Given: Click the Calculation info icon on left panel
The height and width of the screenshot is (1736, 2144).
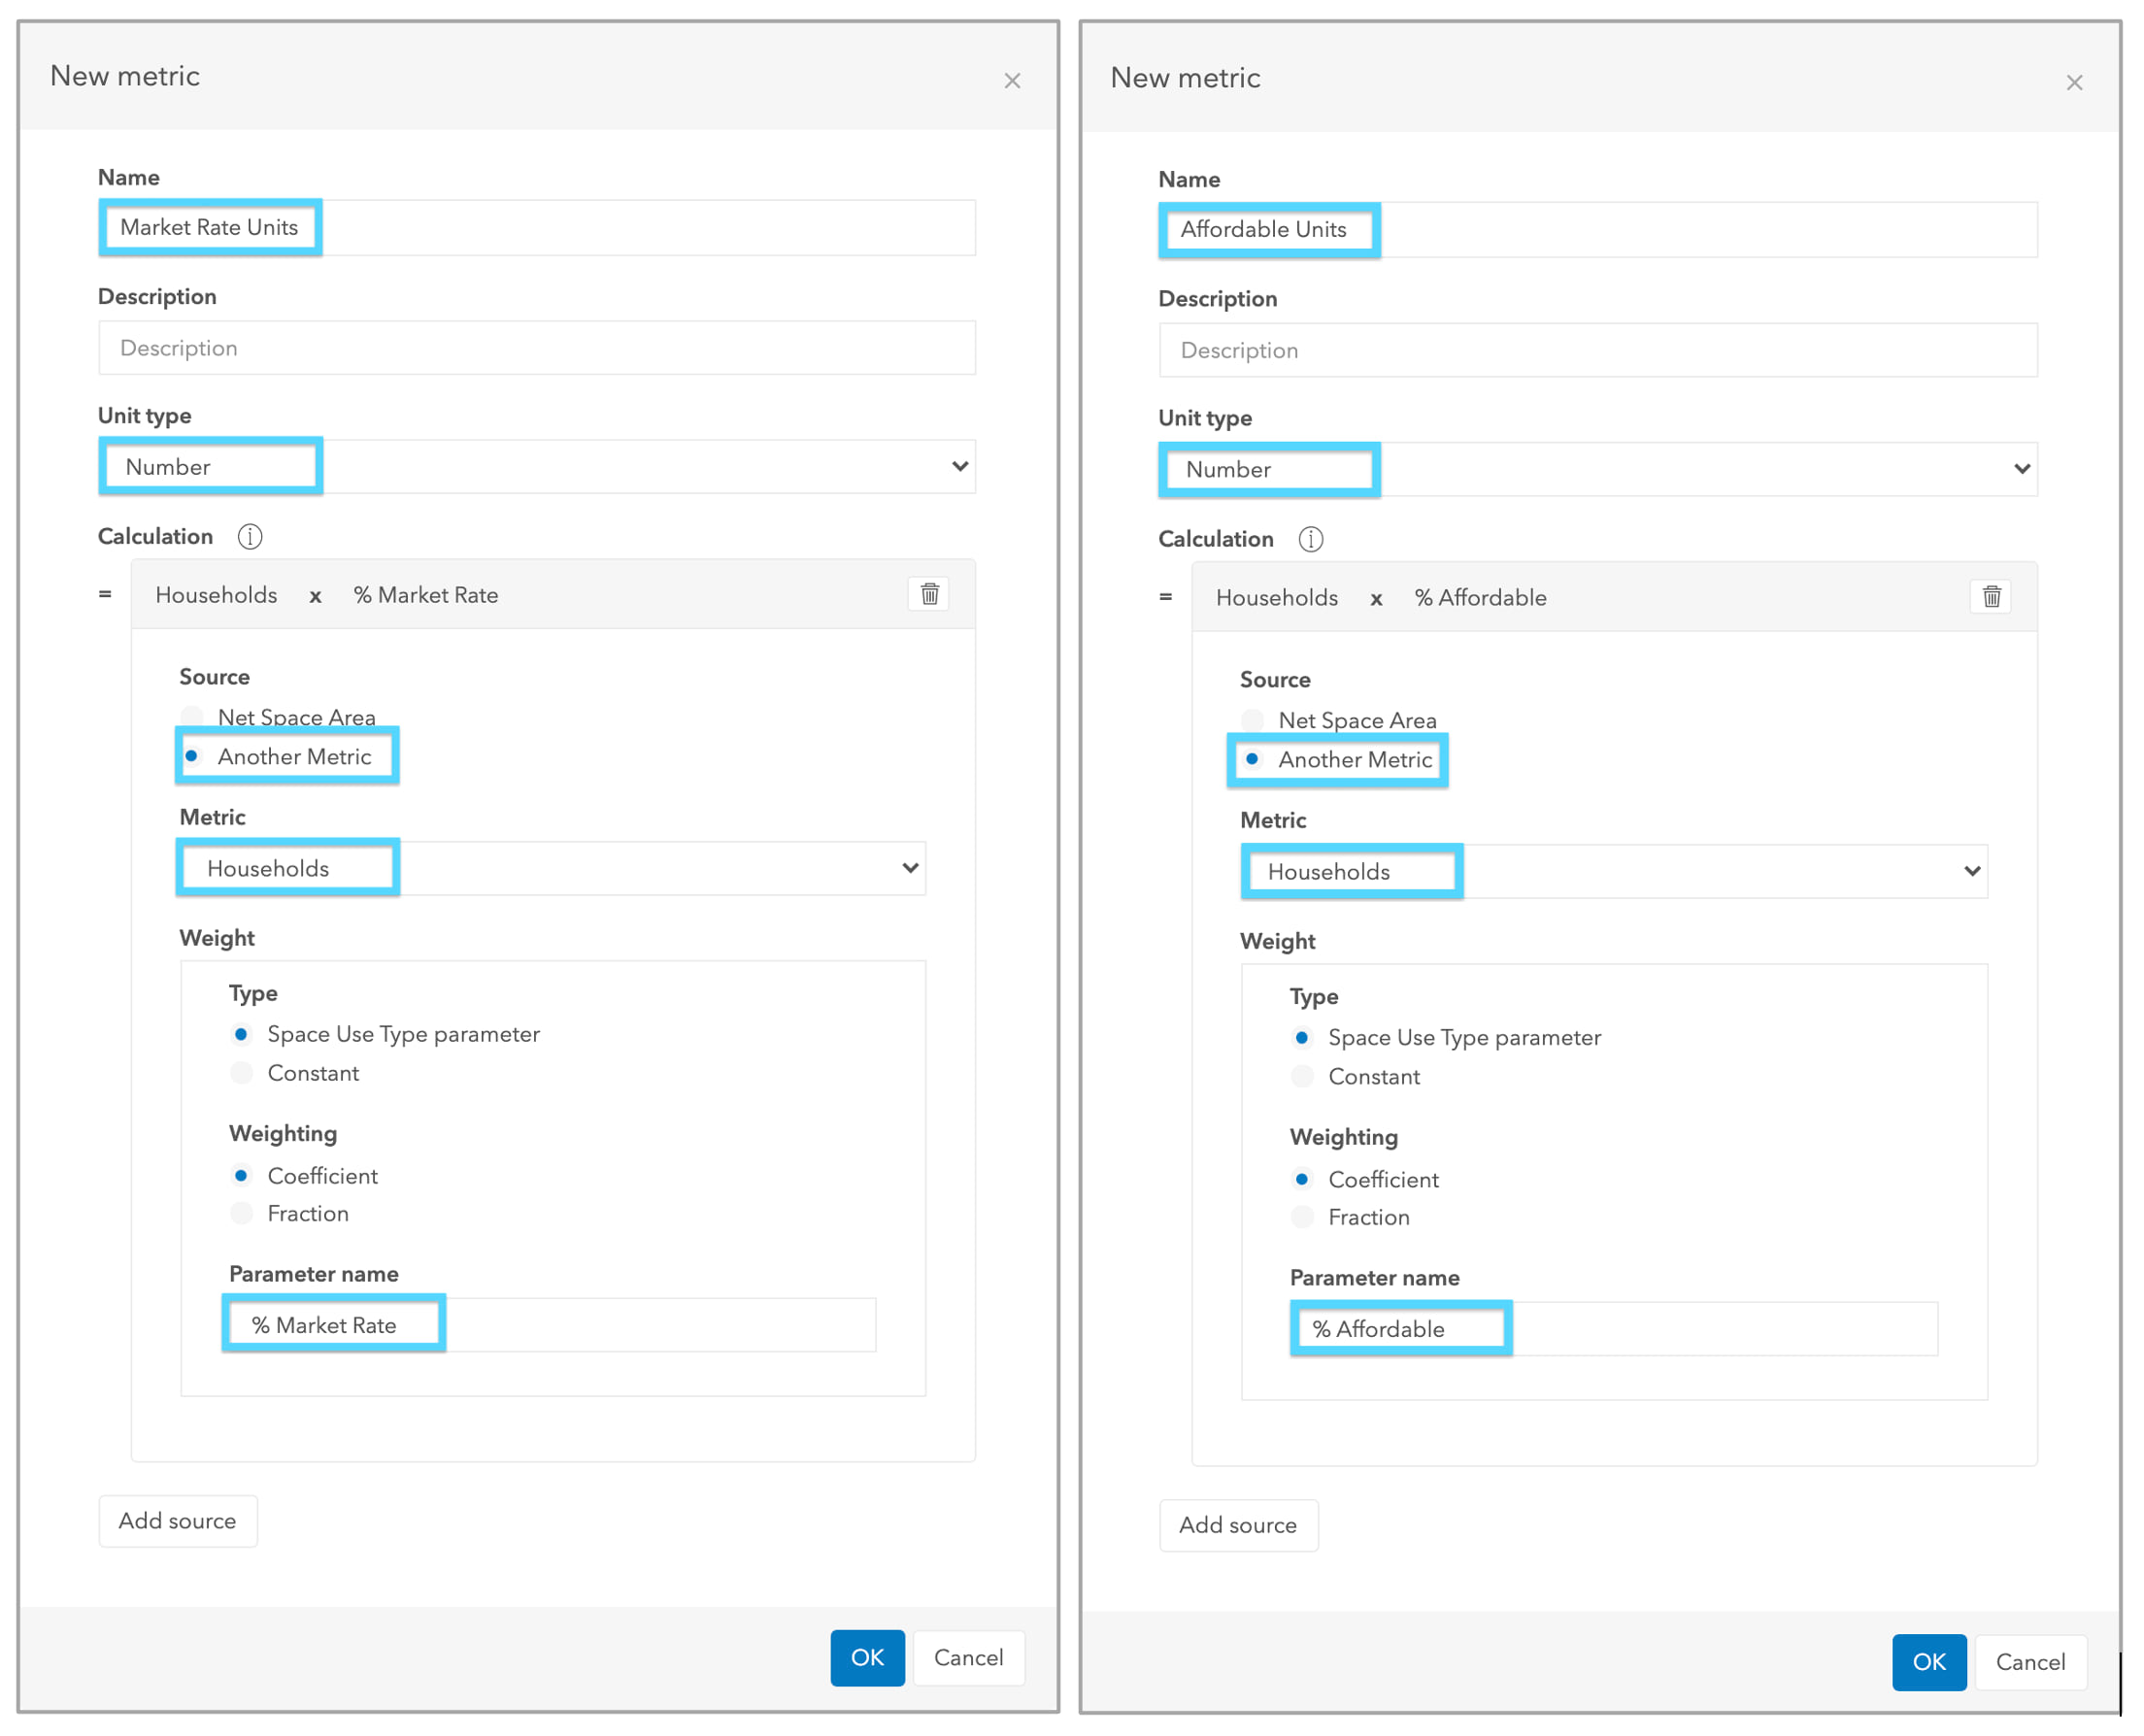Looking at the screenshot, I should pos(264,542).
